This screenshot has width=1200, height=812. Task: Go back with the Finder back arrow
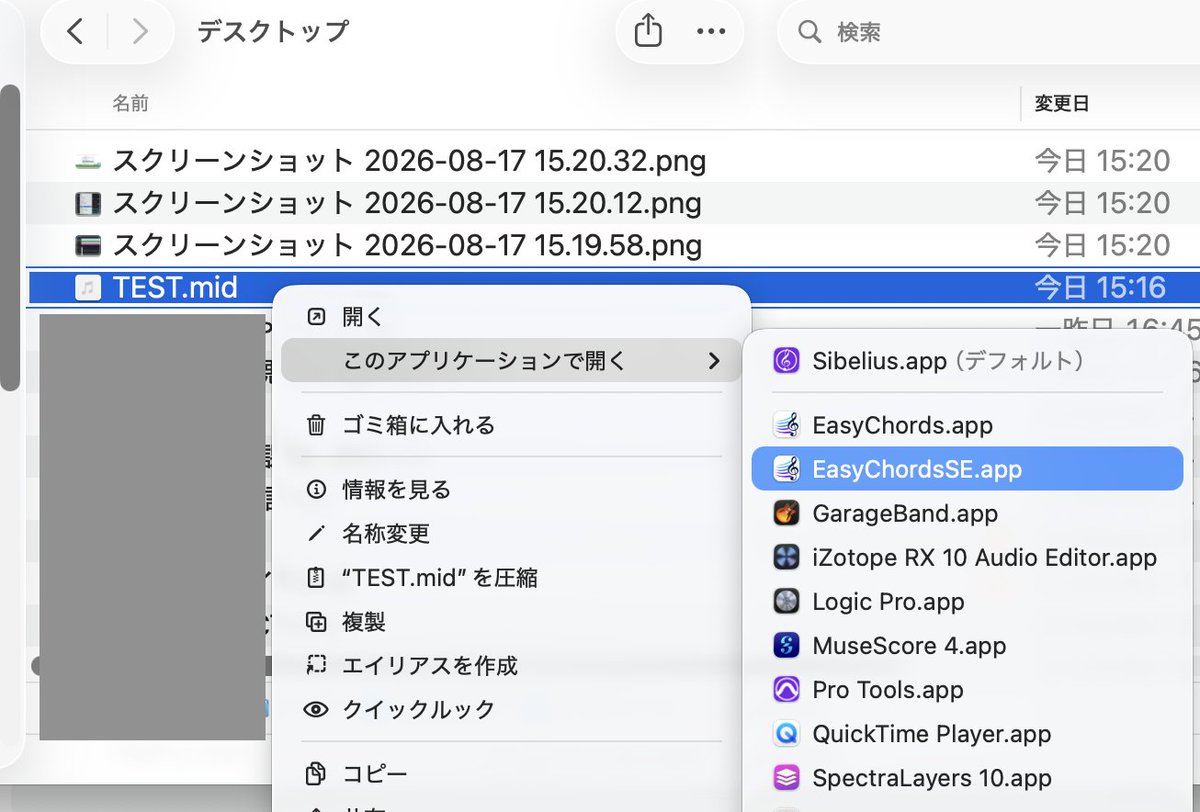tap(76, 31)
